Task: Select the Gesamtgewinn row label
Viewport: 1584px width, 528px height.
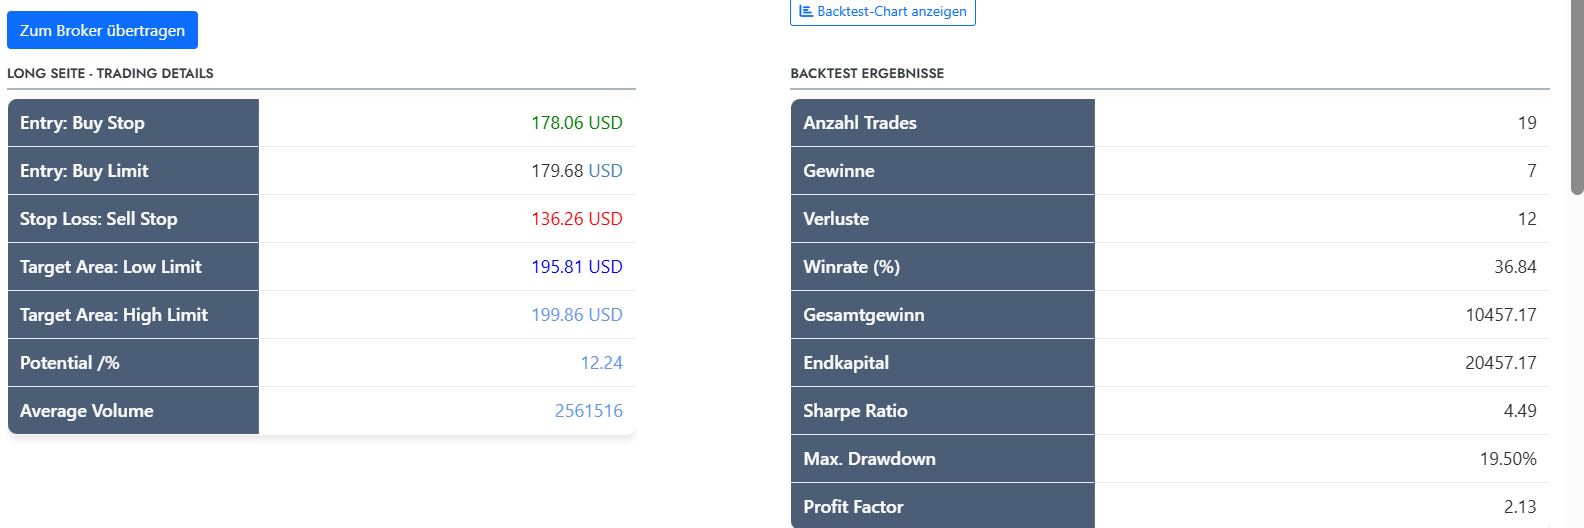Action: pos(864,315)
